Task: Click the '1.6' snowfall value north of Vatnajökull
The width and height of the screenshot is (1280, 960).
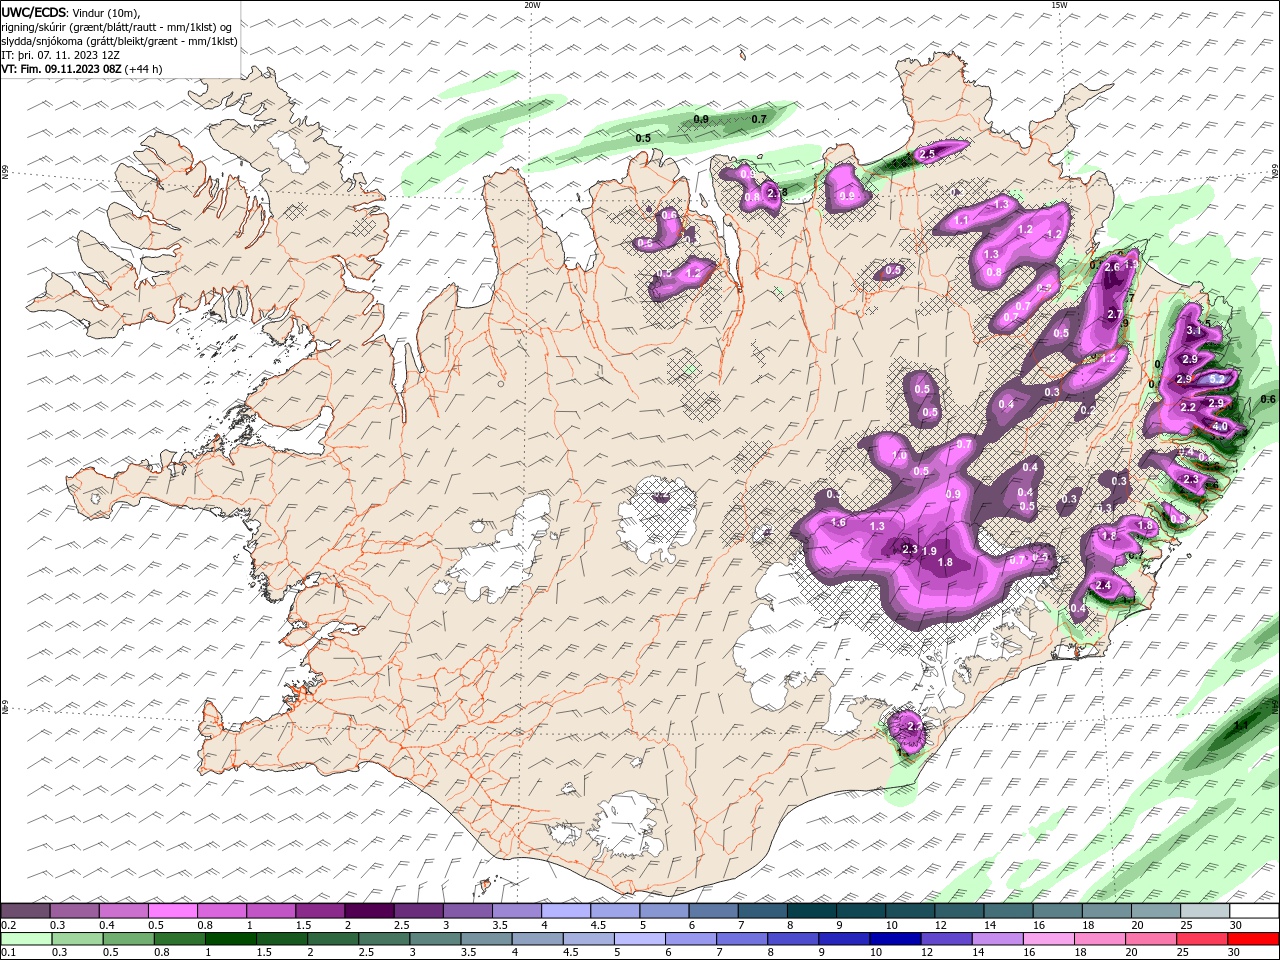Action: (838, 522)
